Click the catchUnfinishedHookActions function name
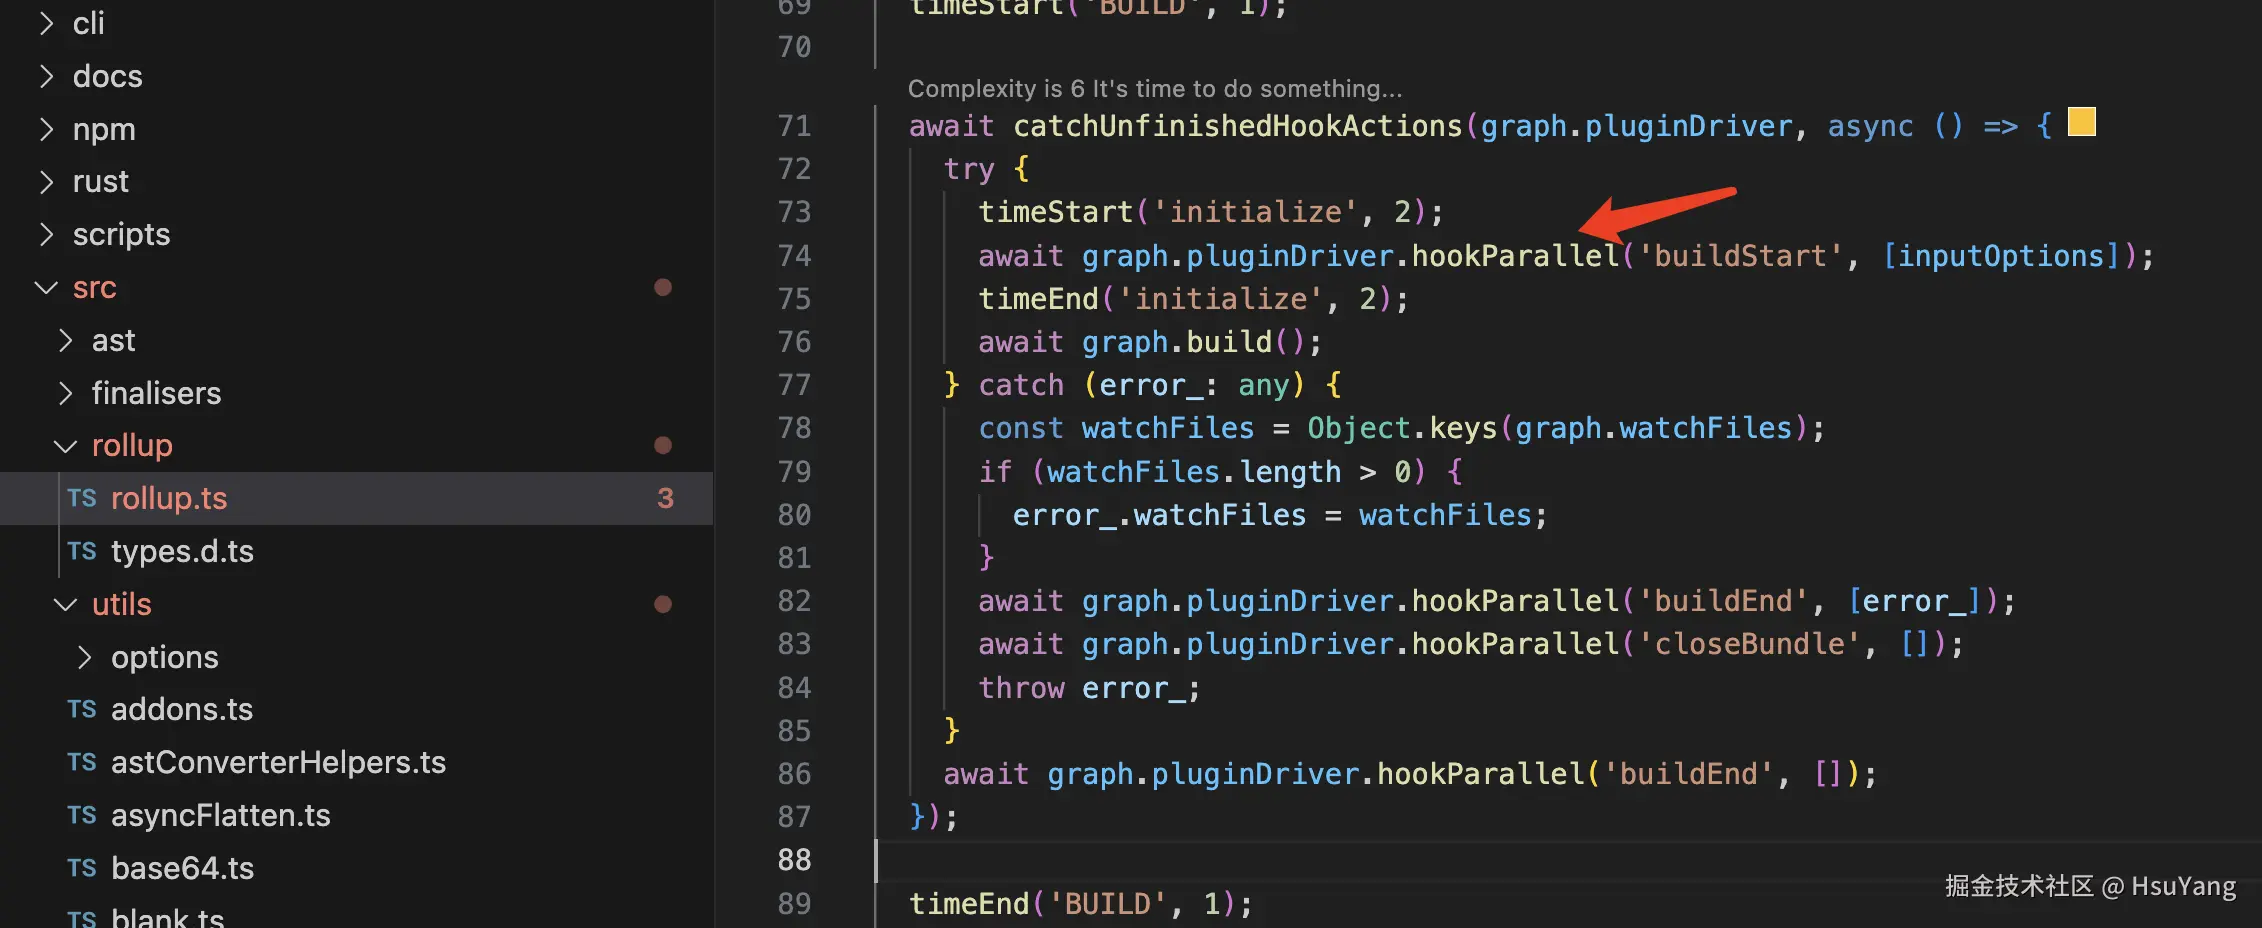2262x928 pixels. point(1238,126)
